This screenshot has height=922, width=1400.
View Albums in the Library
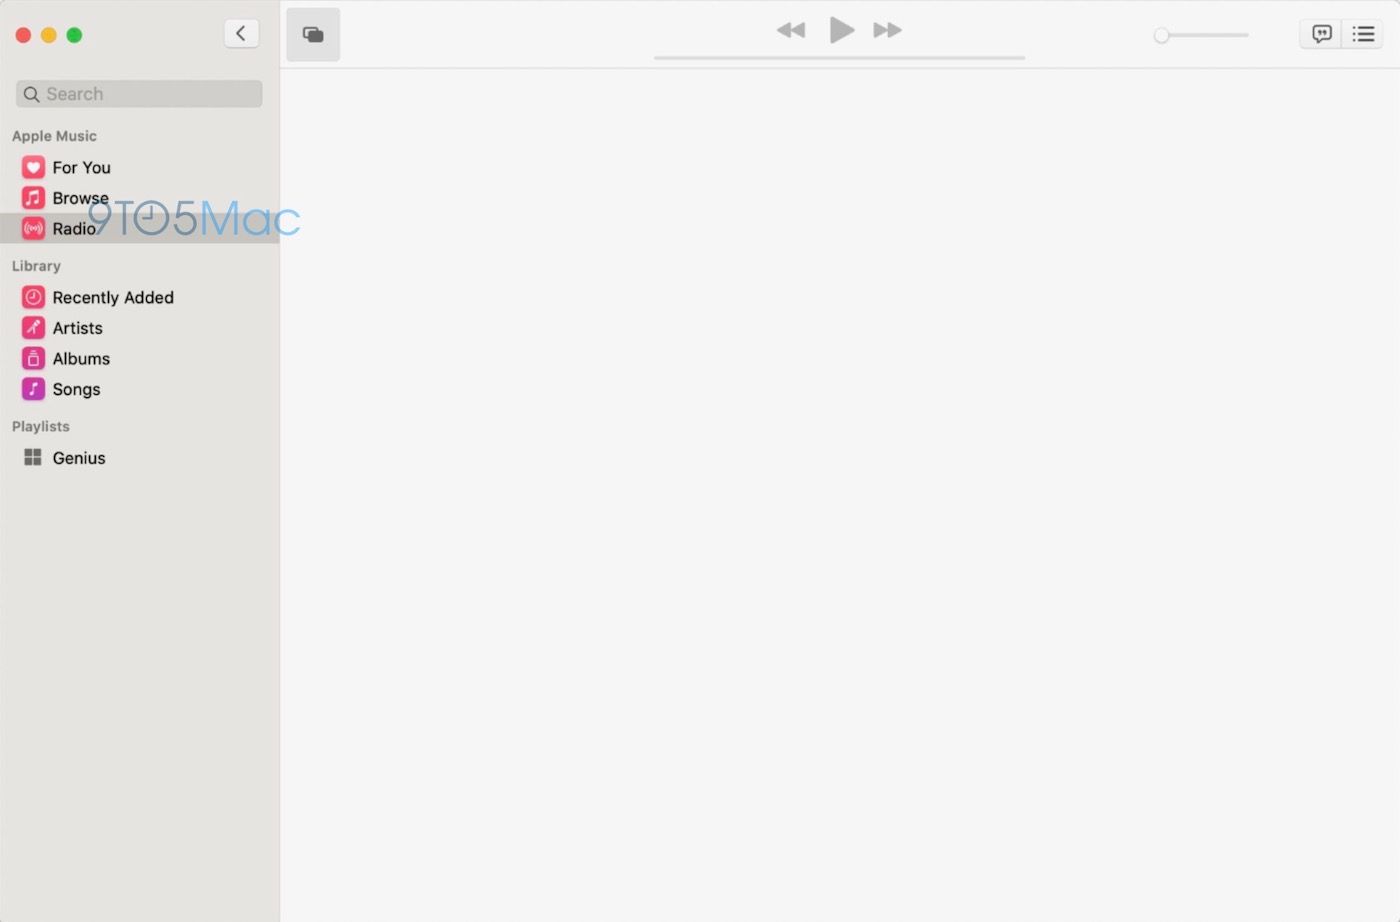pyautogui.click(x=140, y=358)
